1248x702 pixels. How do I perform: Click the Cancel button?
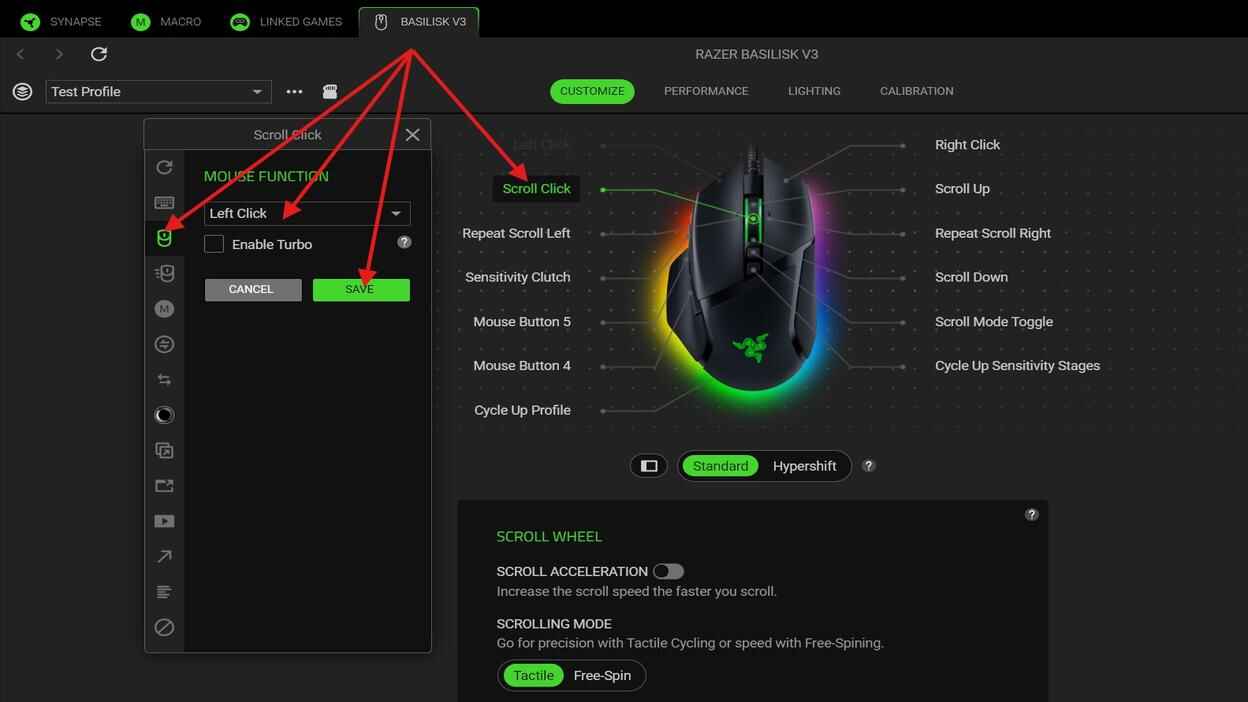pyautogui.click(x=251, y=289)
